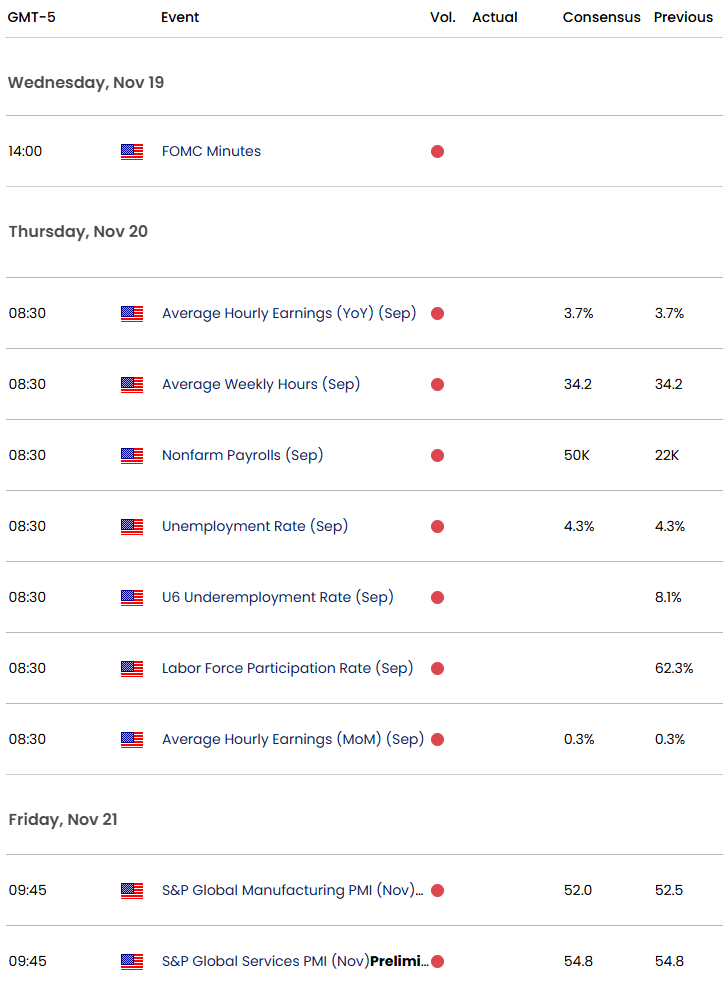The width and height of the screenshot is (723, 983).
Task: Open the Nonfarm Payrolls (Sep) event
Action: point(242,456)
